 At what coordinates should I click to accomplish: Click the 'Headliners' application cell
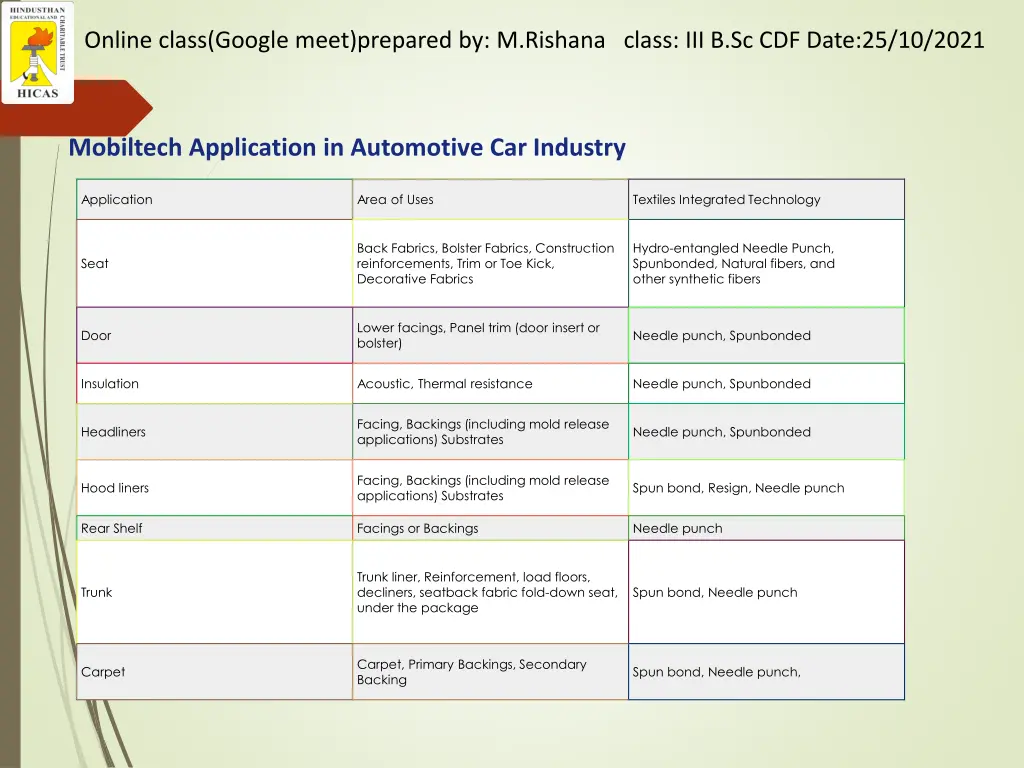[214, 432]
